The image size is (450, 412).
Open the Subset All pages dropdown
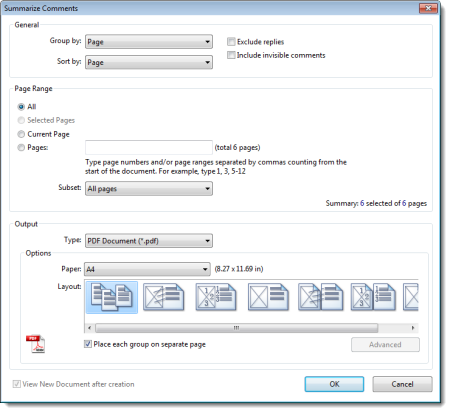coord(149,189)
